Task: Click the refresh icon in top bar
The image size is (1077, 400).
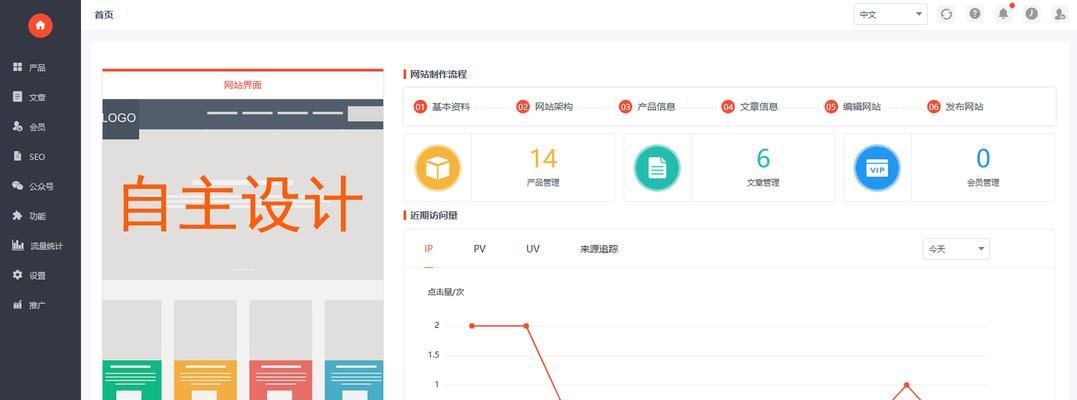Action: pyautogui.click(x=946, y=14)
